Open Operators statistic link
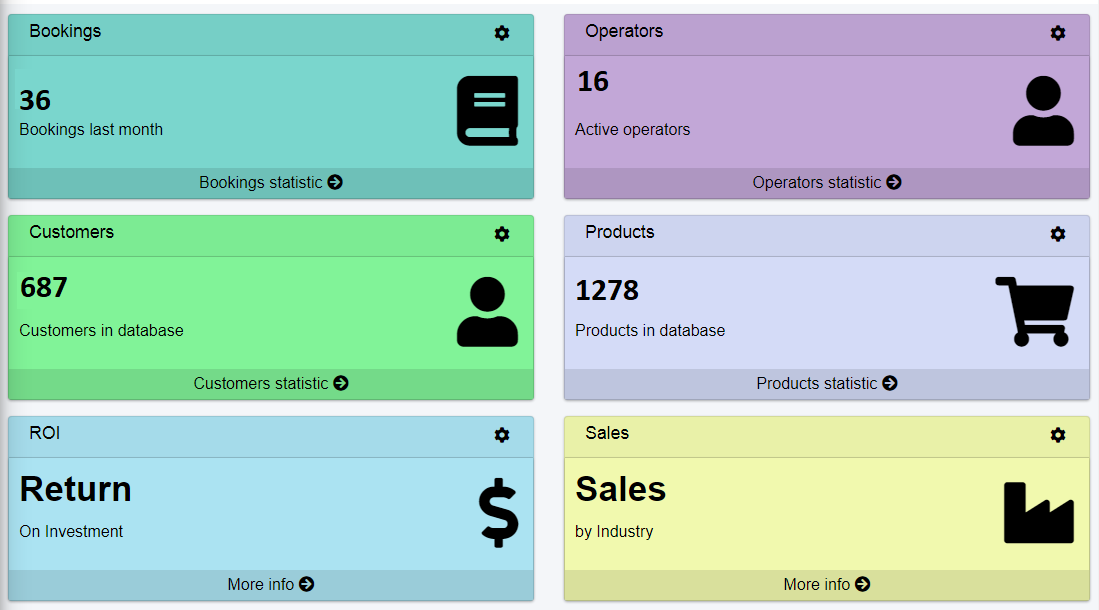This screenshot has height=610, width=1099. tap(827, 182)
